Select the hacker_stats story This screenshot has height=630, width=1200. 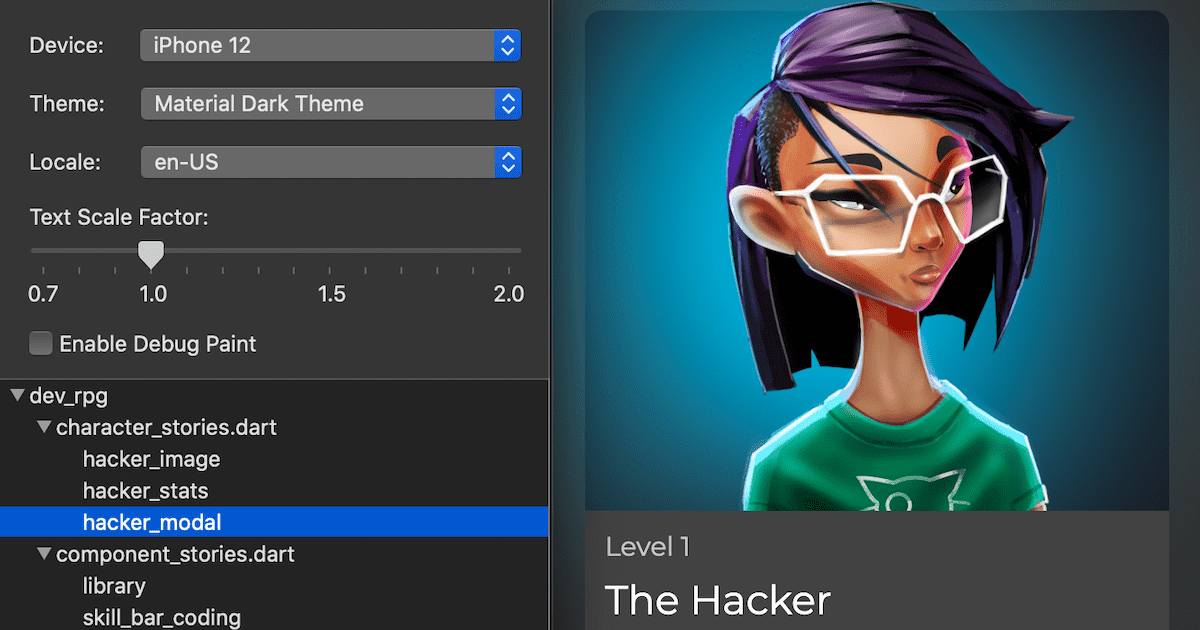145,491
